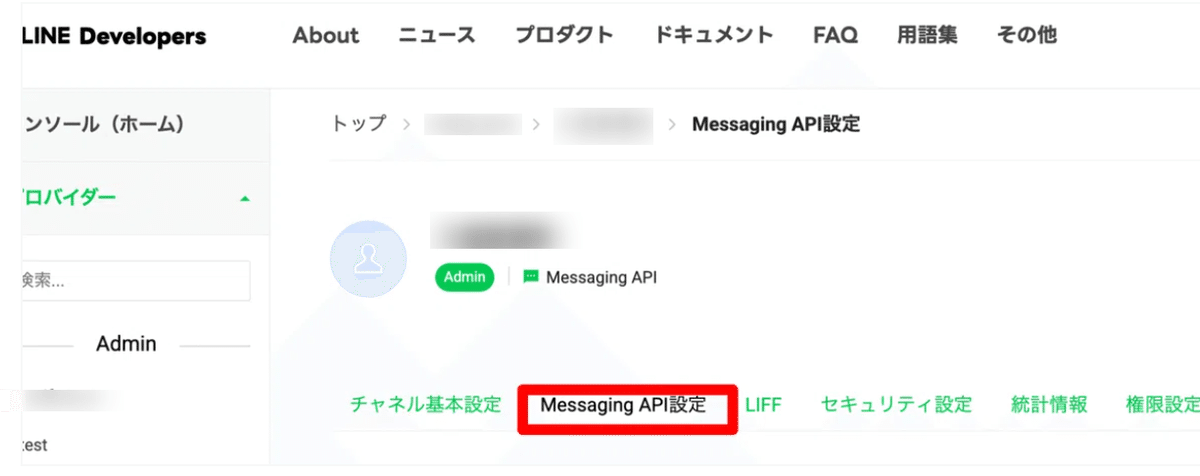Open the ドキュメント menu
1200x476 pixels.
(714, 35)
